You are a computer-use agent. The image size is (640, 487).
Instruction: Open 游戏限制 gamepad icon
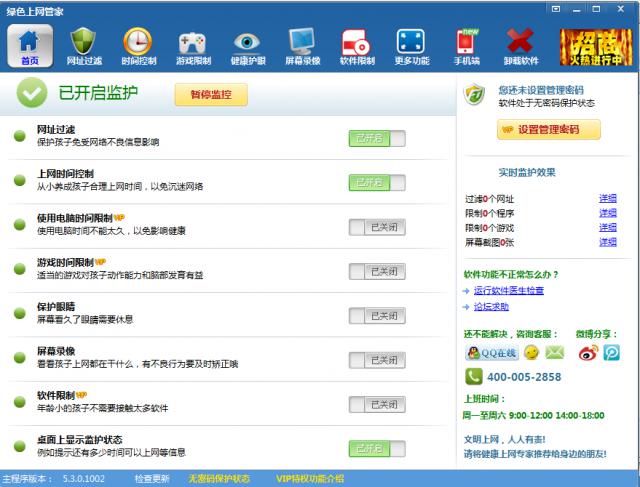coord(193,46)
